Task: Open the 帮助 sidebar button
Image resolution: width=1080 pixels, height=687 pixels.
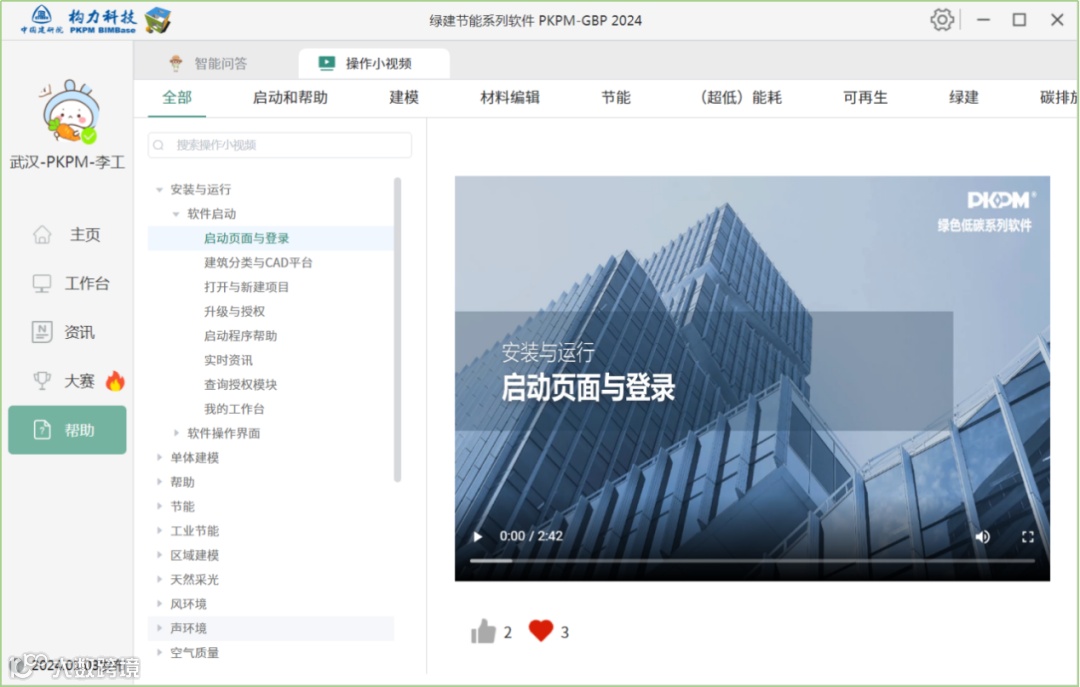Action: click(x=68, y=430)
